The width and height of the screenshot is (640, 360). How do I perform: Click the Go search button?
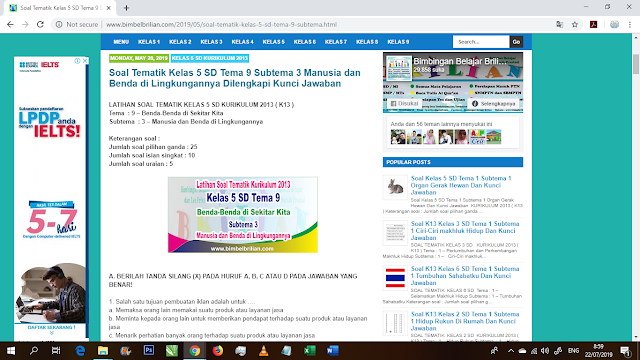click(x=516, y=42)
